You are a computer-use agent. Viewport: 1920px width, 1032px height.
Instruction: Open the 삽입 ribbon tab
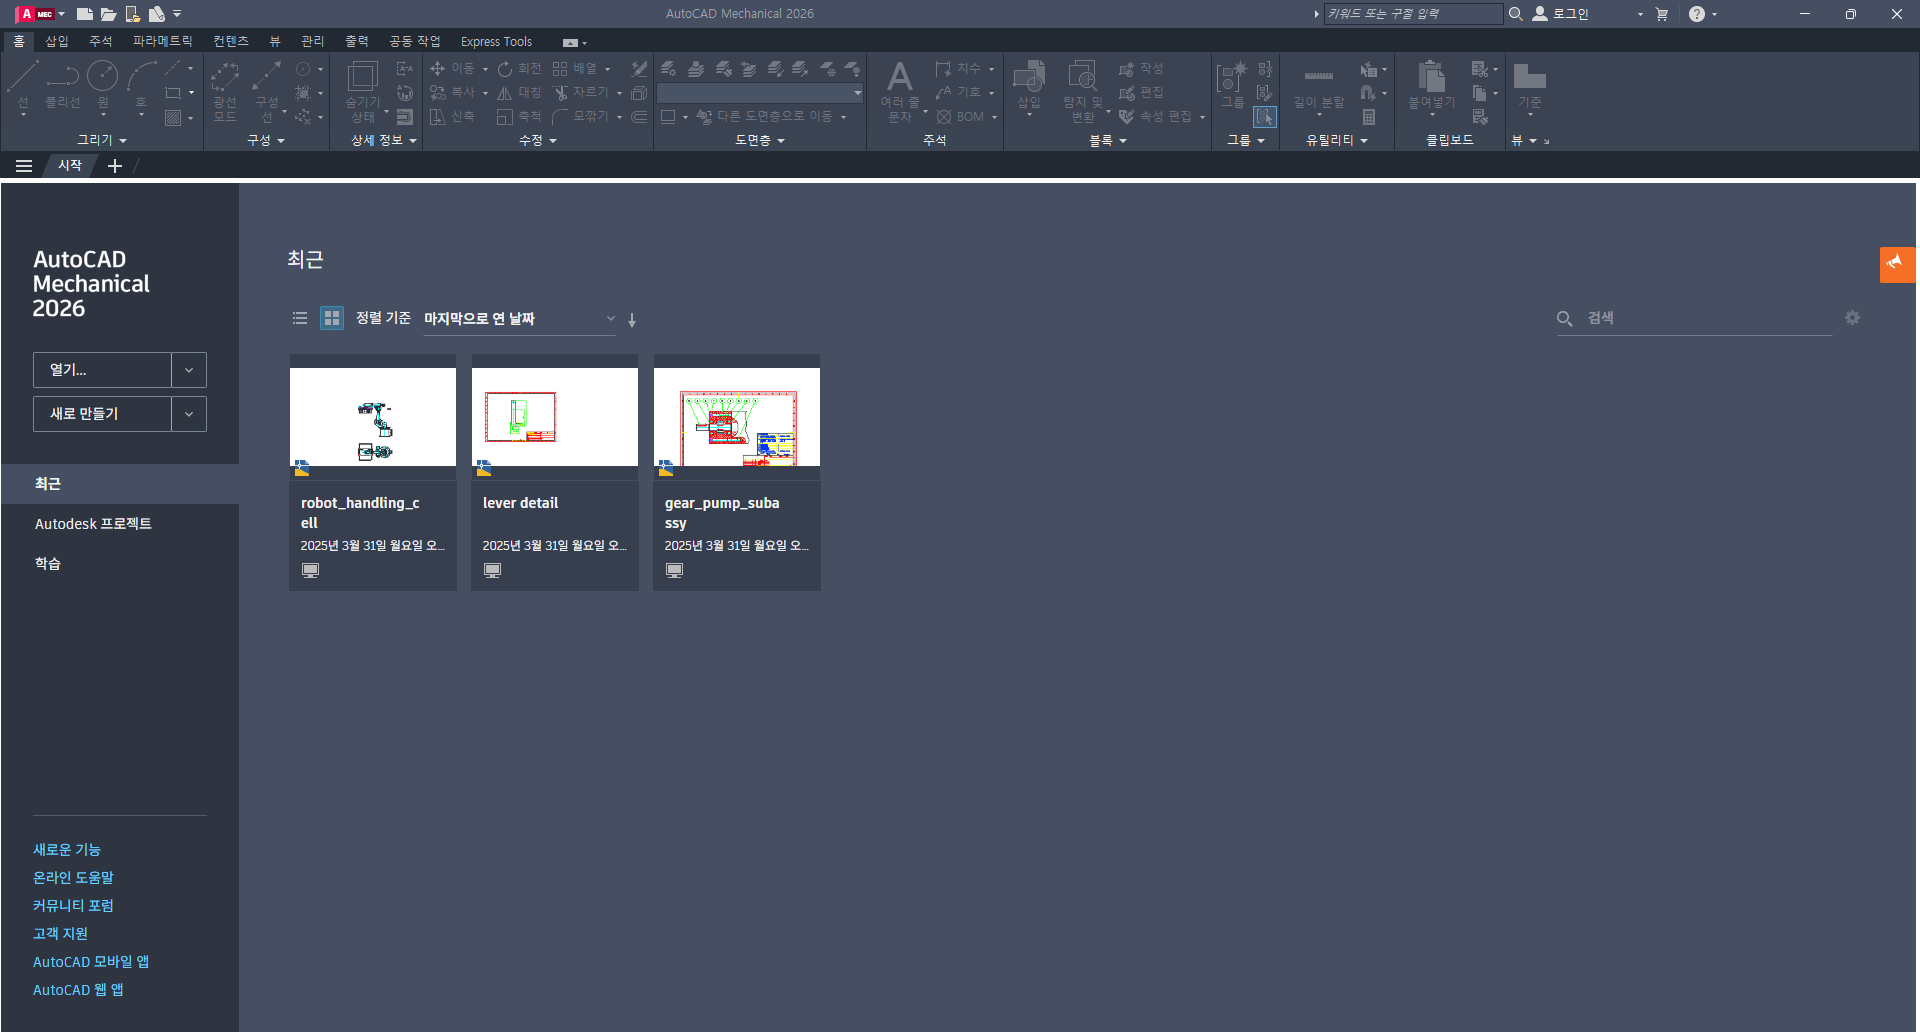tap(57, 41)
